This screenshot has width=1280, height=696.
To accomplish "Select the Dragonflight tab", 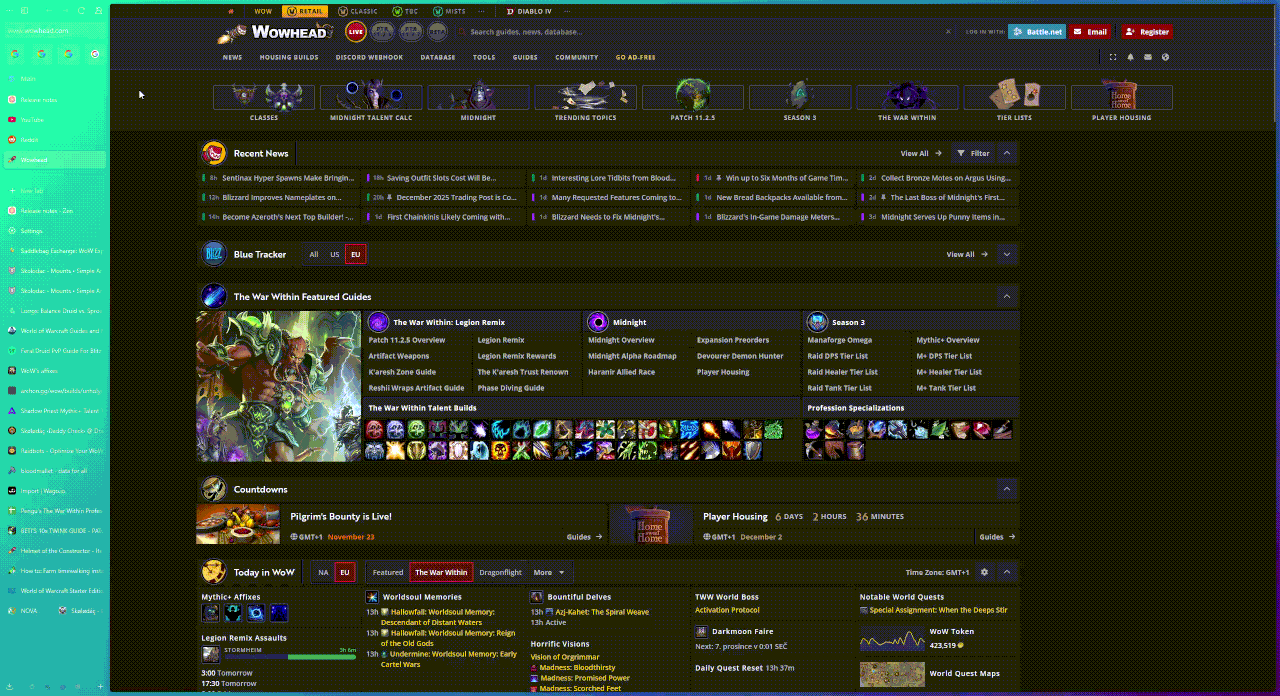I will (x=500, y=572).
